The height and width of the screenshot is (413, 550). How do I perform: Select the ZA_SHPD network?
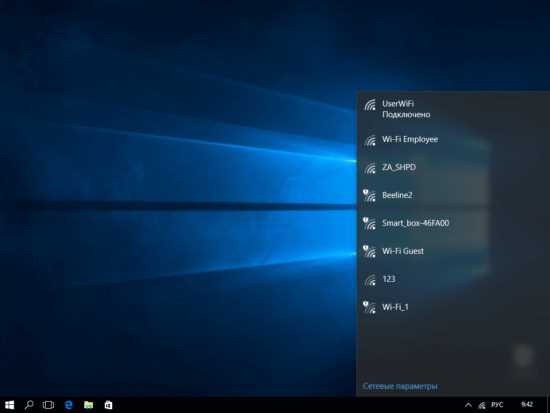[x=453, y=167]
